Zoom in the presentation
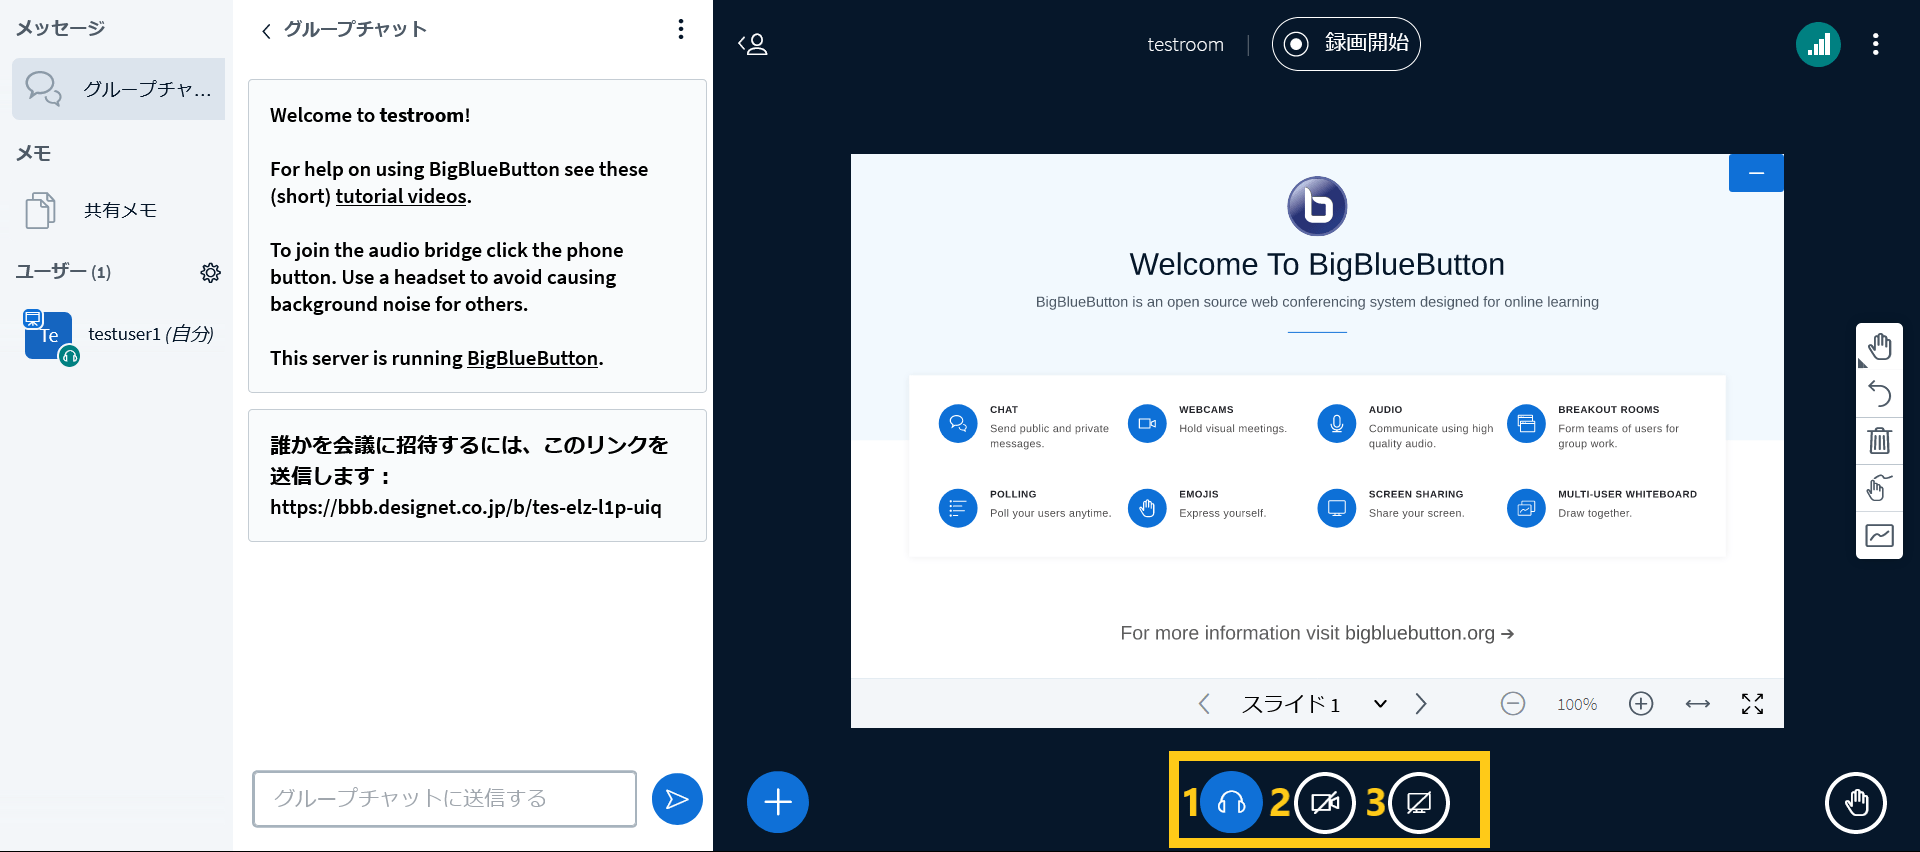This screenshot has width=1920, height=852. pyautogui.click(x=1641, y=704)
